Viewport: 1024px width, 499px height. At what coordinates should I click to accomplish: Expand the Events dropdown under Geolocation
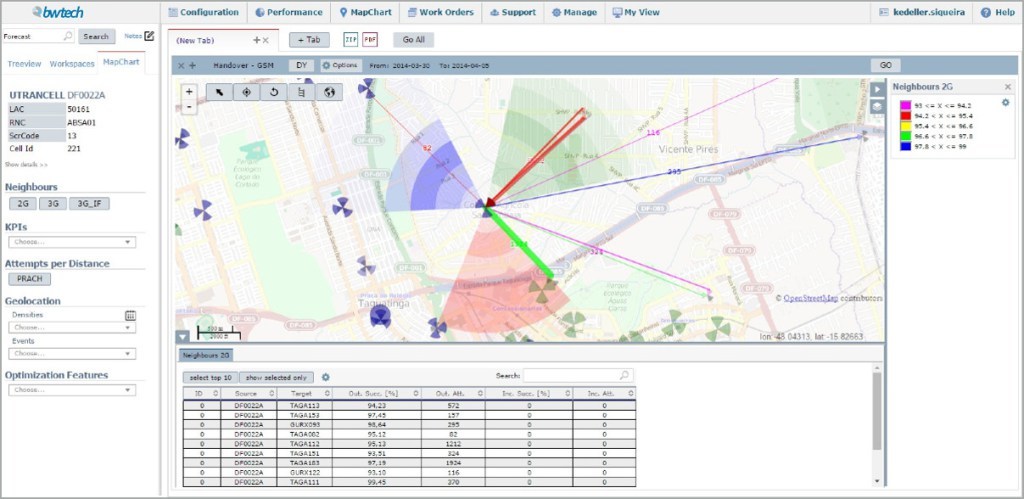(71, 353)
